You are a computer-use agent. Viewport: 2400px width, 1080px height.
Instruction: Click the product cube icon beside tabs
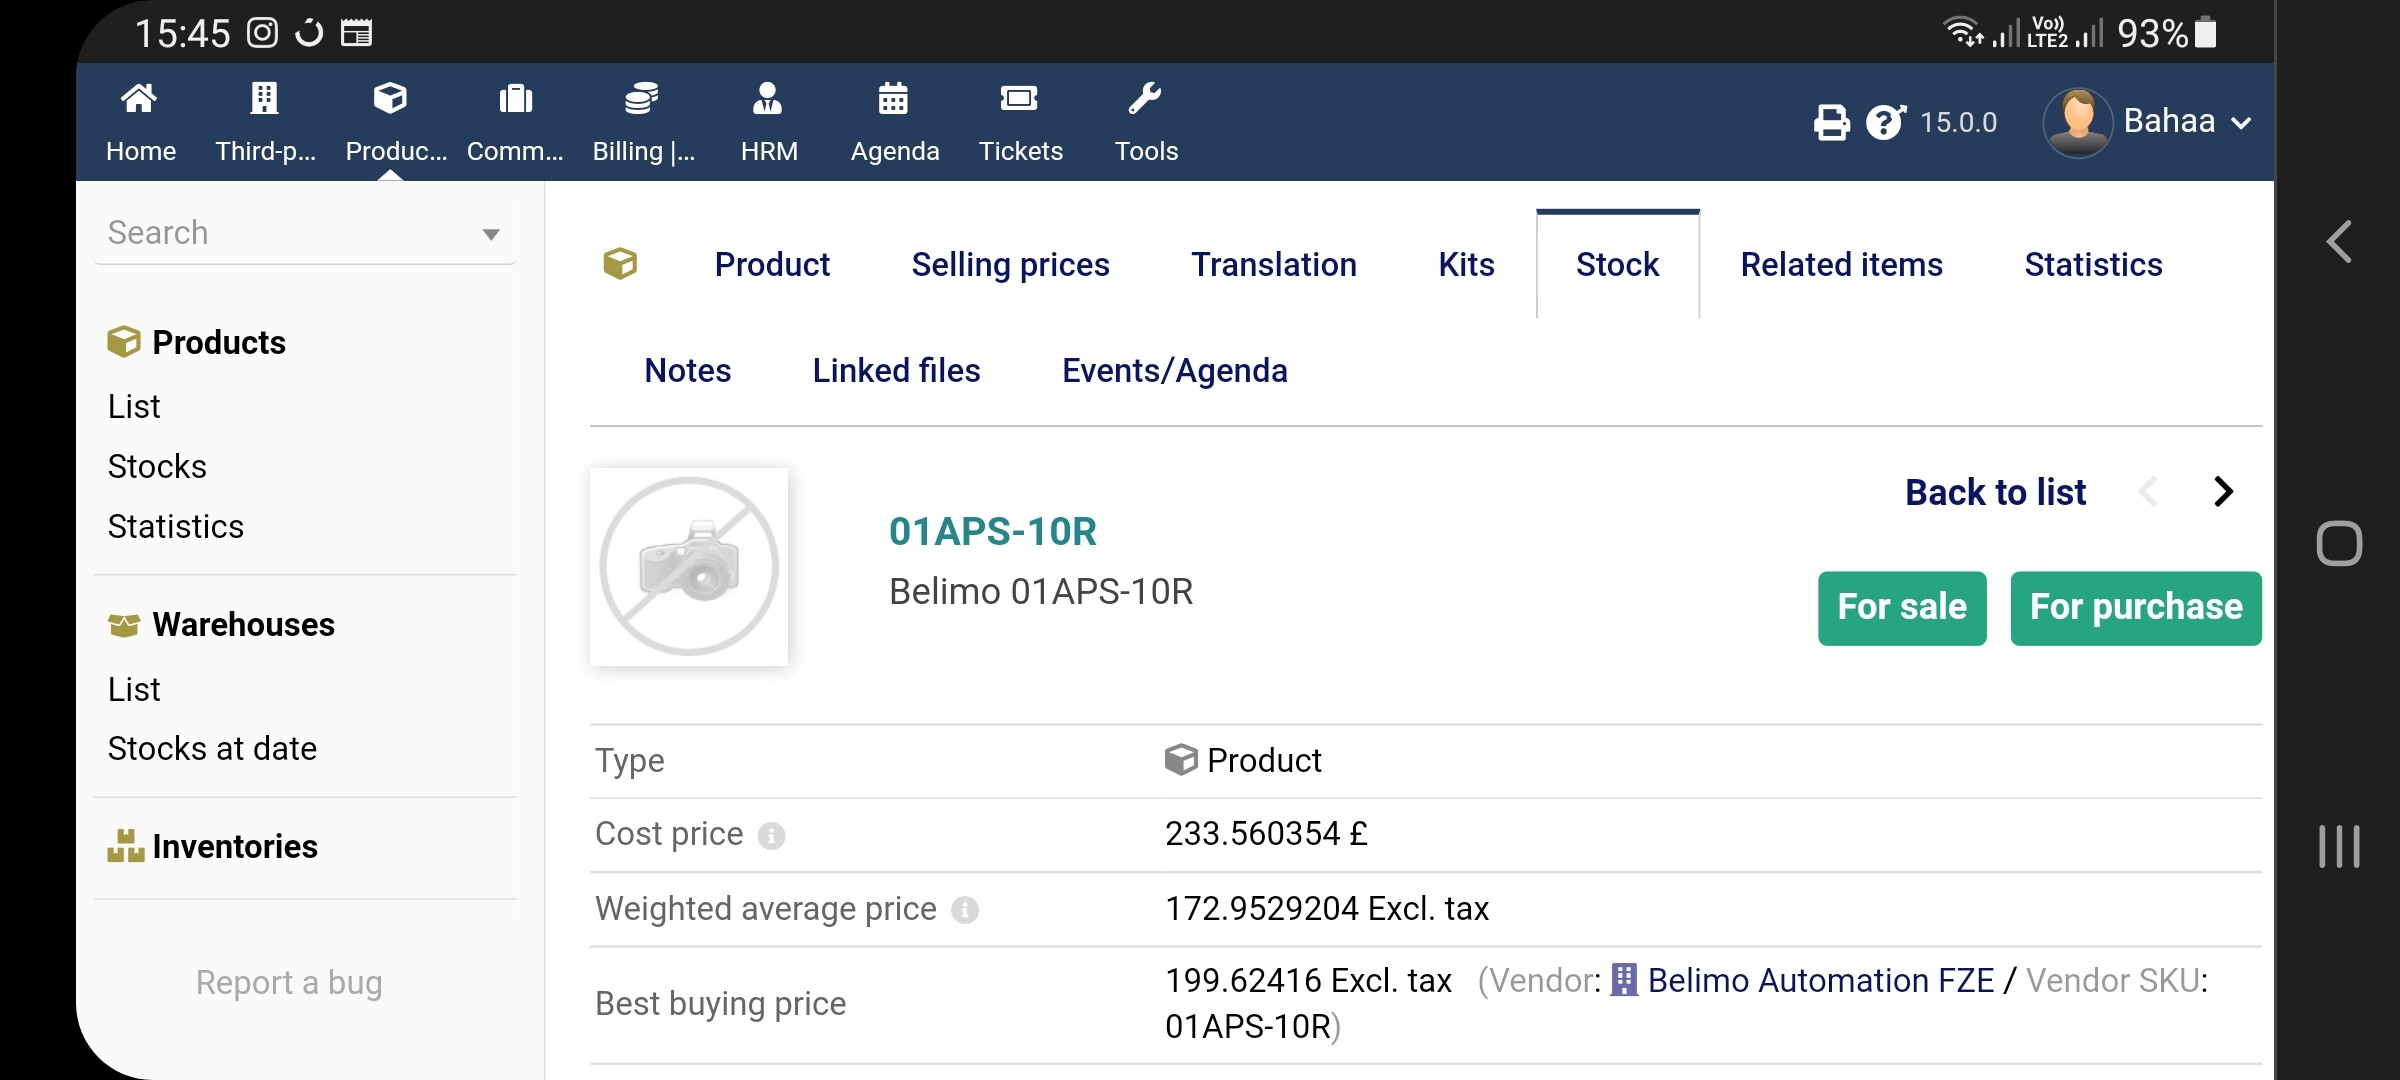coord(620,264)
